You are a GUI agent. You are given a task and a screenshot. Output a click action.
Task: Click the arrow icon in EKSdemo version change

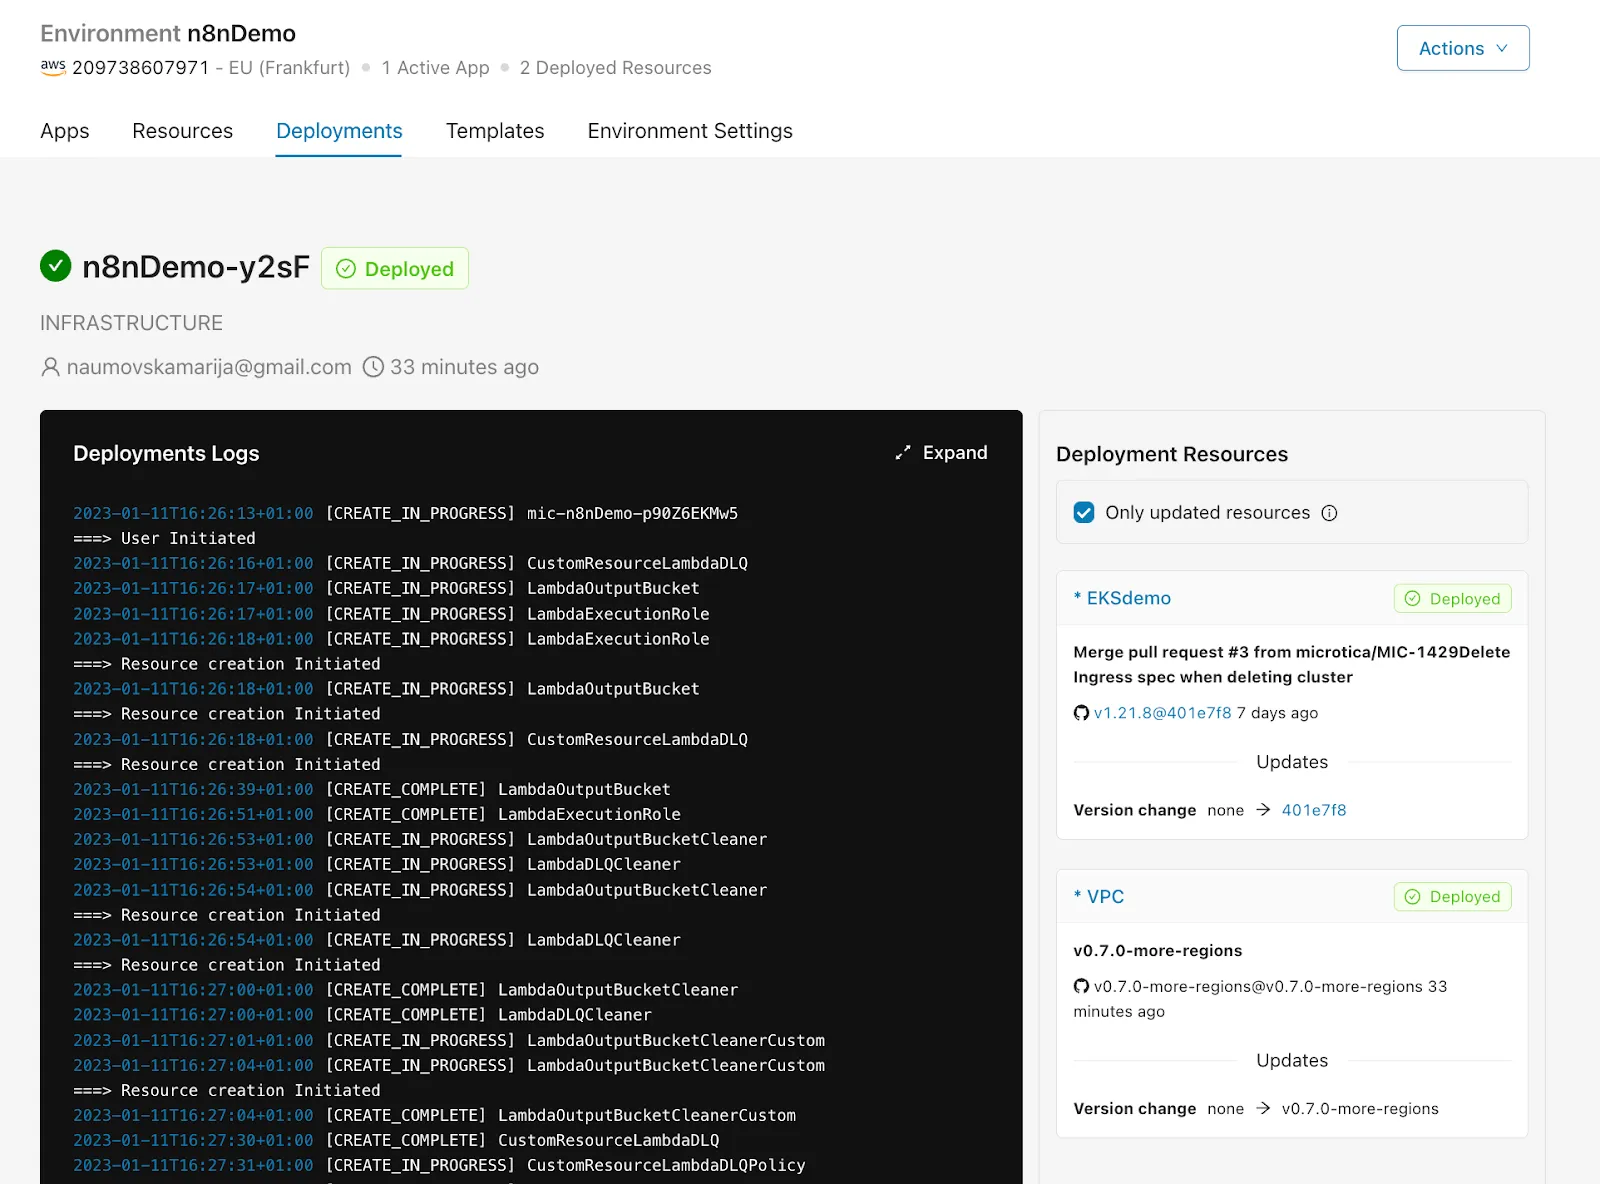[1263, 810]
